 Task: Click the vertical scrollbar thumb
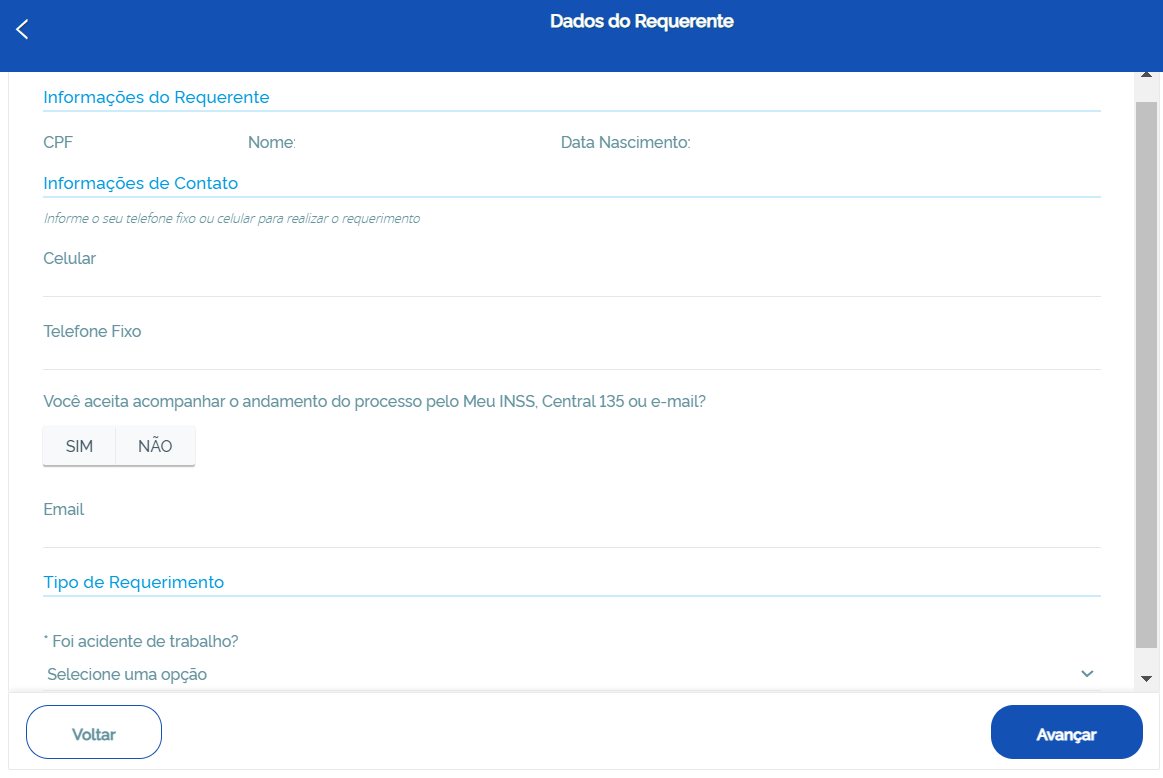pos(1146,370)
